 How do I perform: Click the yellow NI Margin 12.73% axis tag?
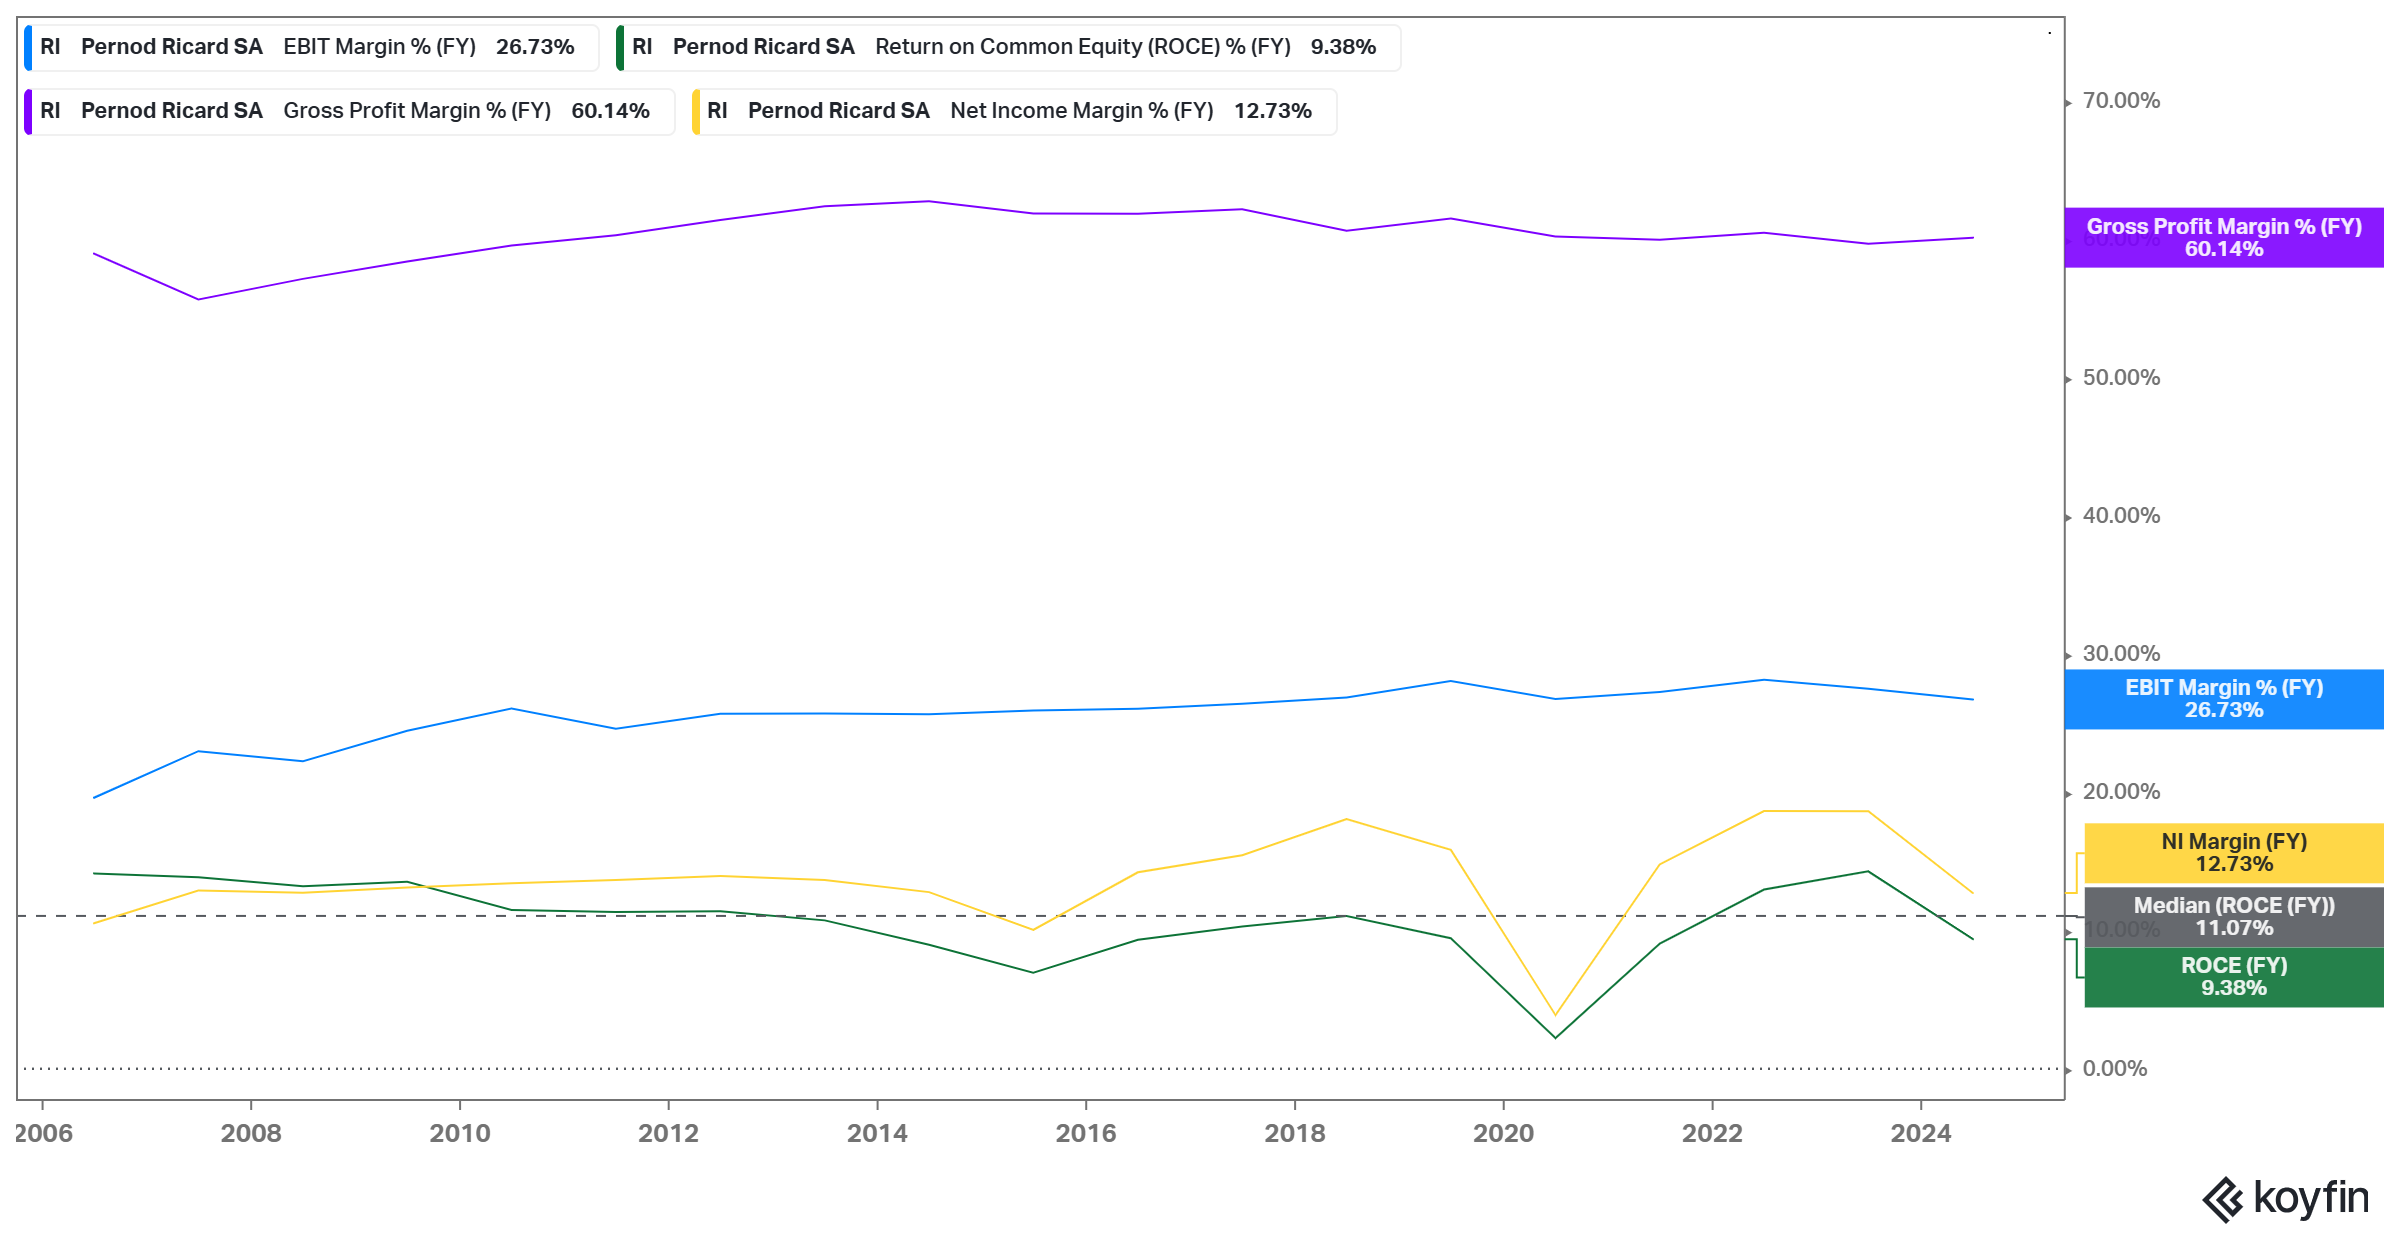[2234, 853]
